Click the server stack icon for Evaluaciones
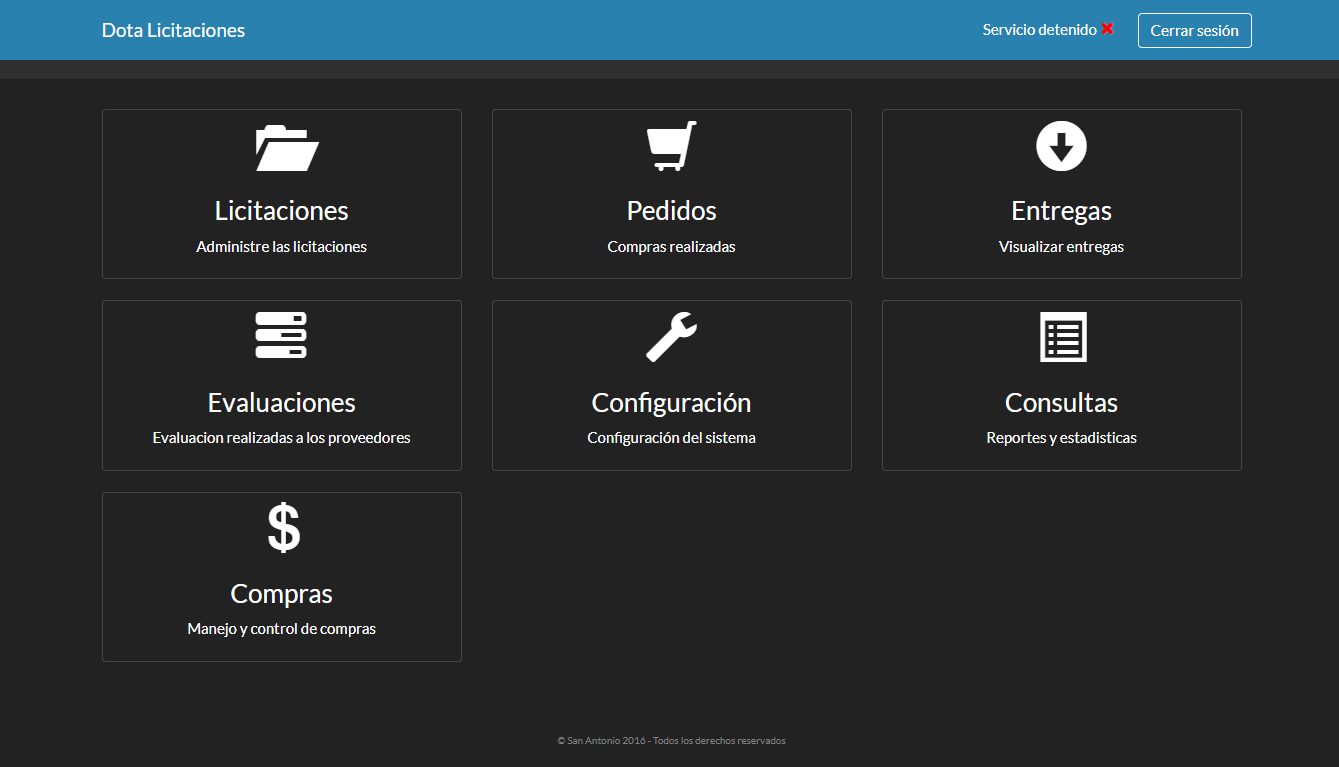Viewport: 1339px width, 767px height. (281, 336)
